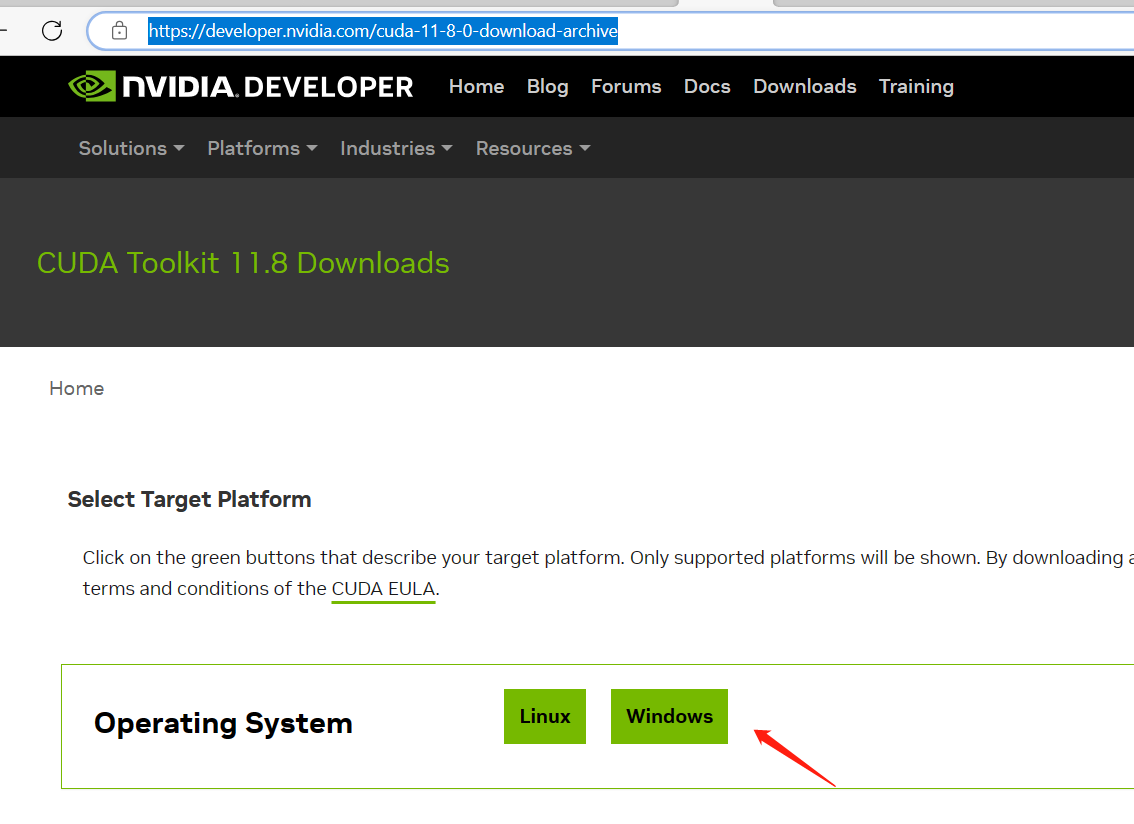Click the Home breadcrumb link
Viewport: 1134px width, 824px height.
coord(77,388)
